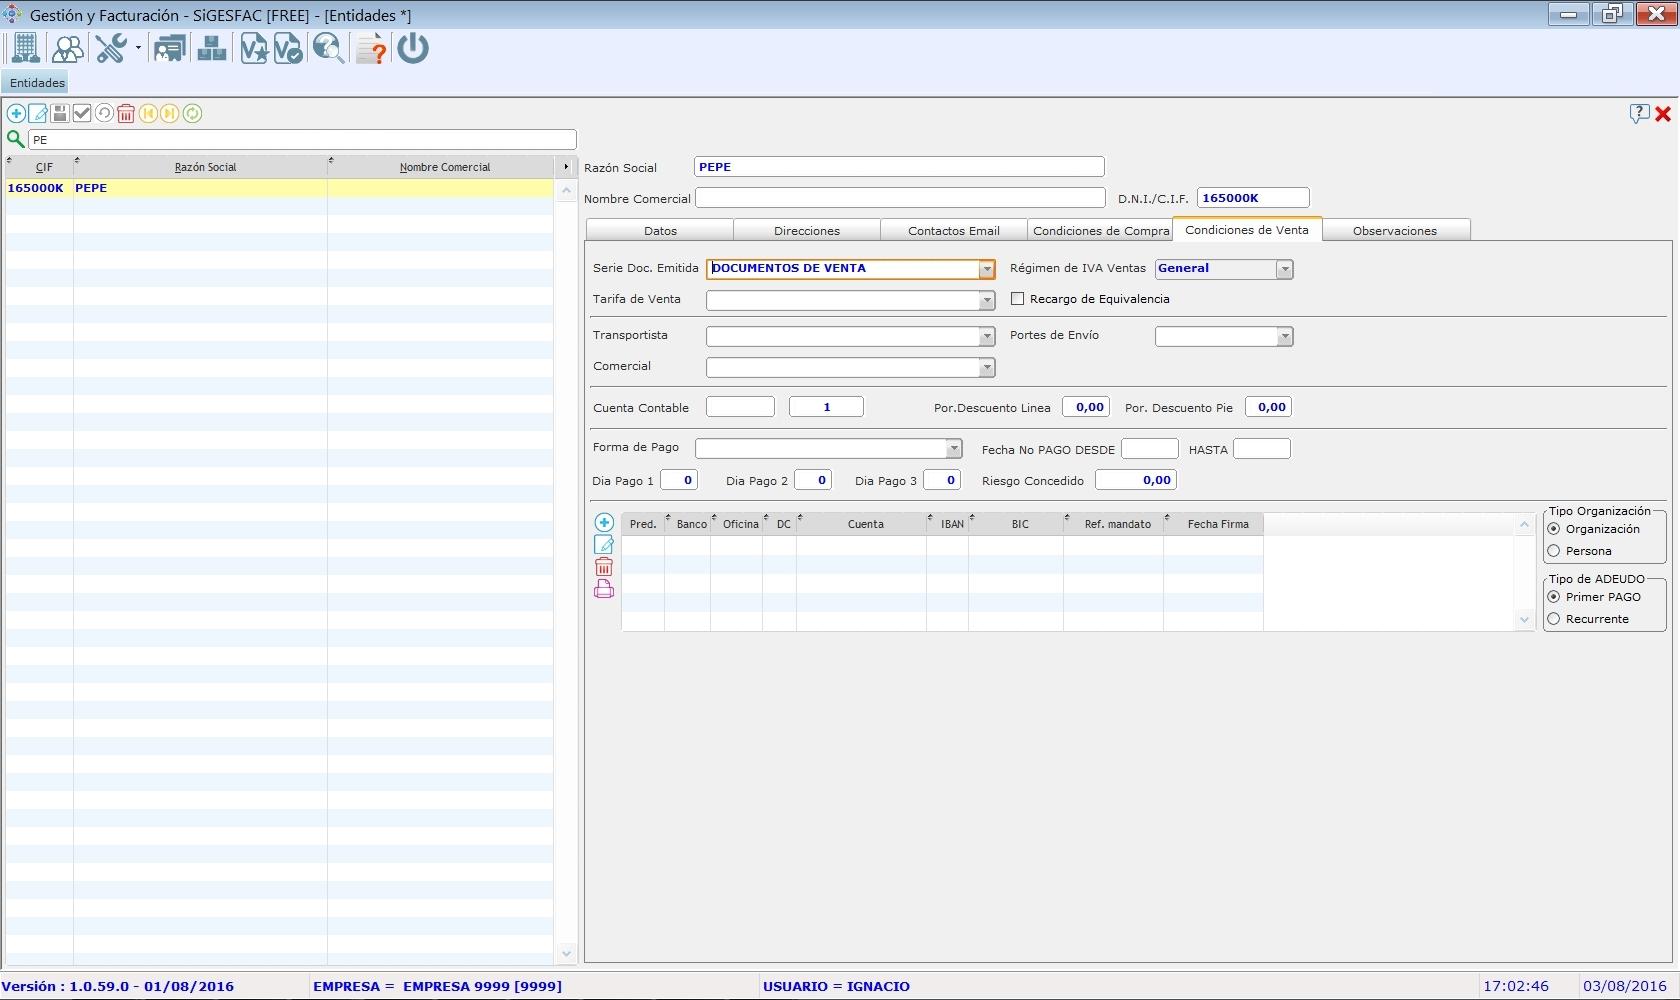1680x1000 pixels.
Task: Click the search box containing PE
Action: pos(302,139)
